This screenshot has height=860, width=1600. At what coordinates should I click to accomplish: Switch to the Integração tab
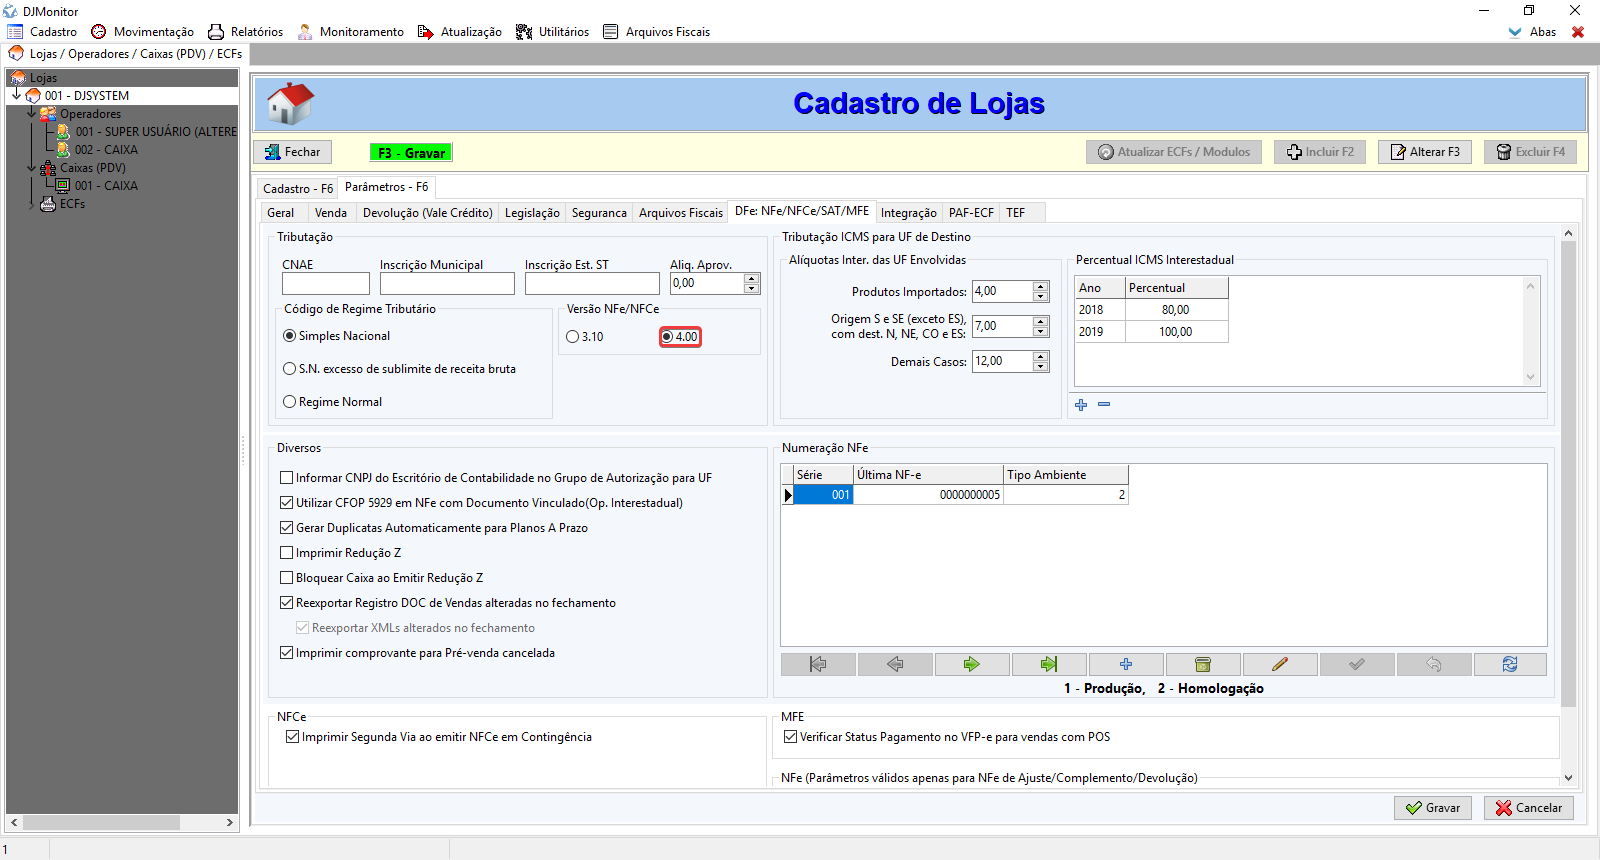click(908, 213)
